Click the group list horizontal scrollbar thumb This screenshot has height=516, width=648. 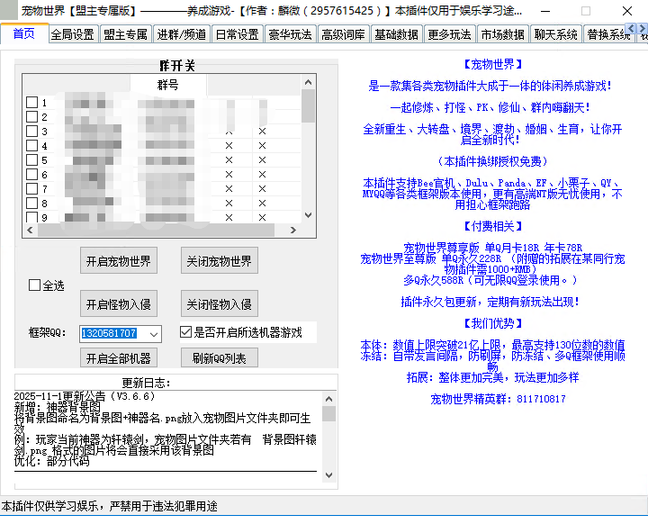point(156,230)
